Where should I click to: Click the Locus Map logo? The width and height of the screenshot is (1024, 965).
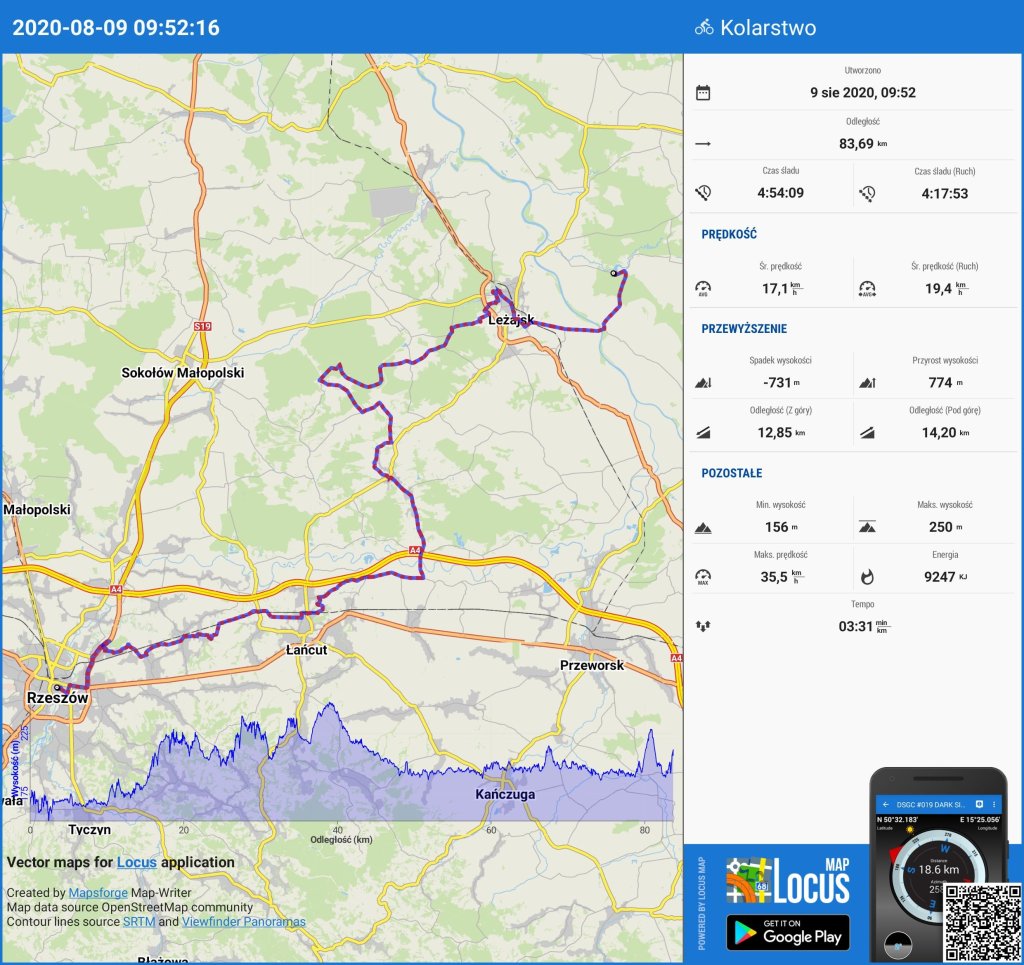pos(788,881)
